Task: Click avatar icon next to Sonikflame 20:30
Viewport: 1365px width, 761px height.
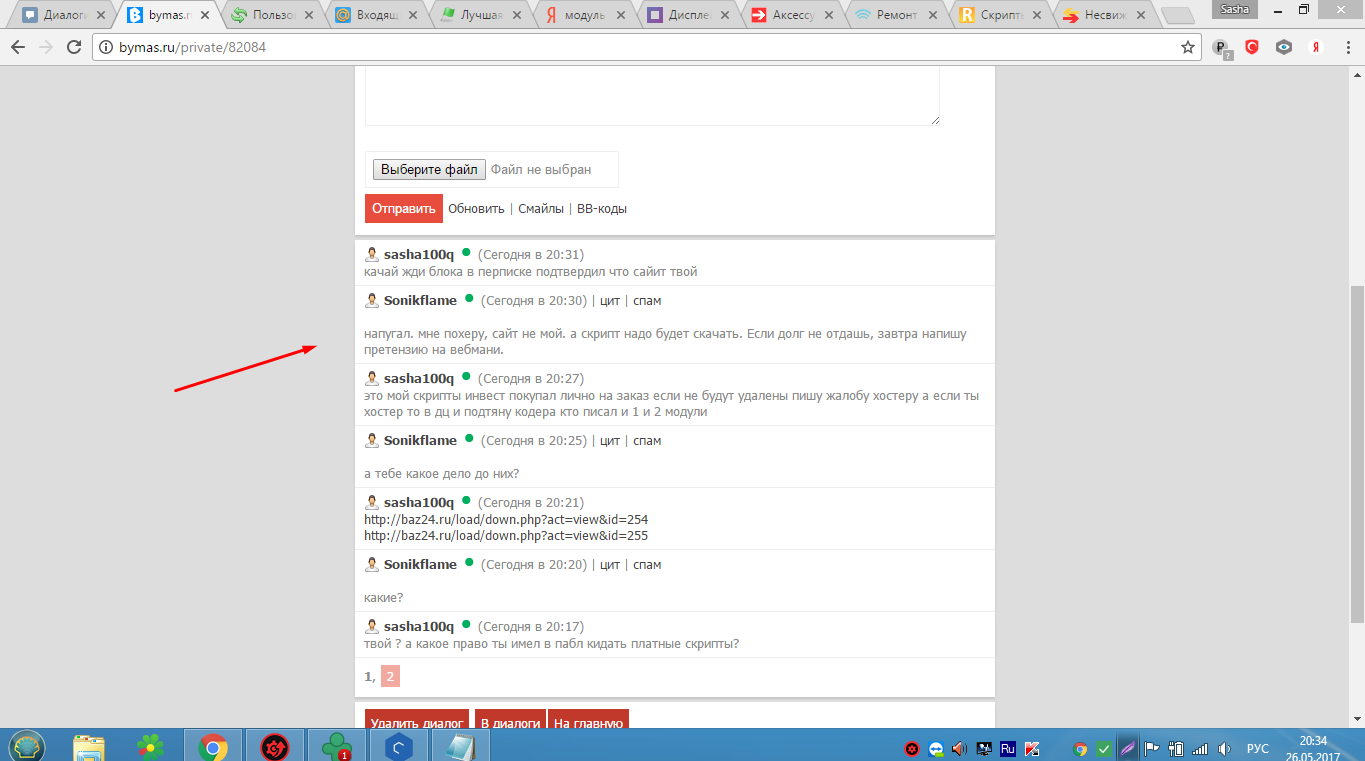Action: click(x=371, y=301)
